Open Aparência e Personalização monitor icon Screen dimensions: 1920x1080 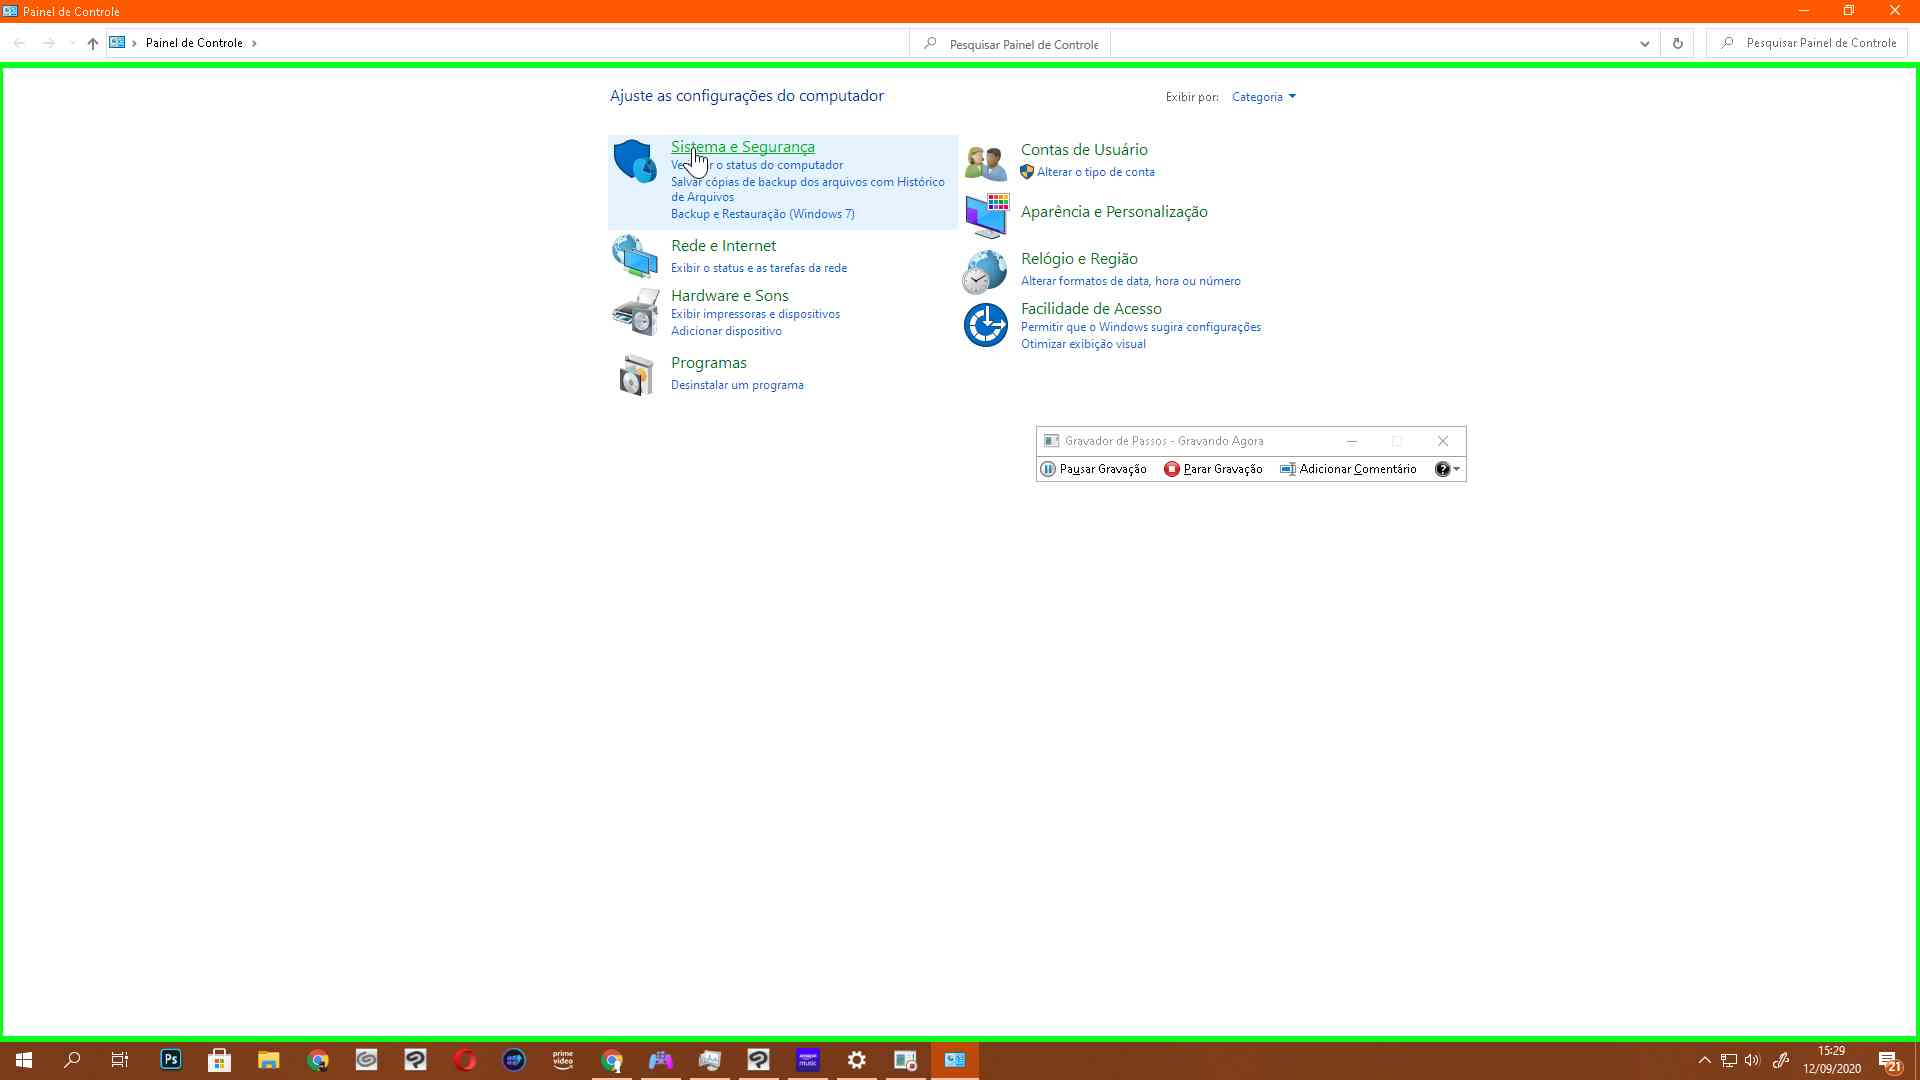click(x=985, y=214)
